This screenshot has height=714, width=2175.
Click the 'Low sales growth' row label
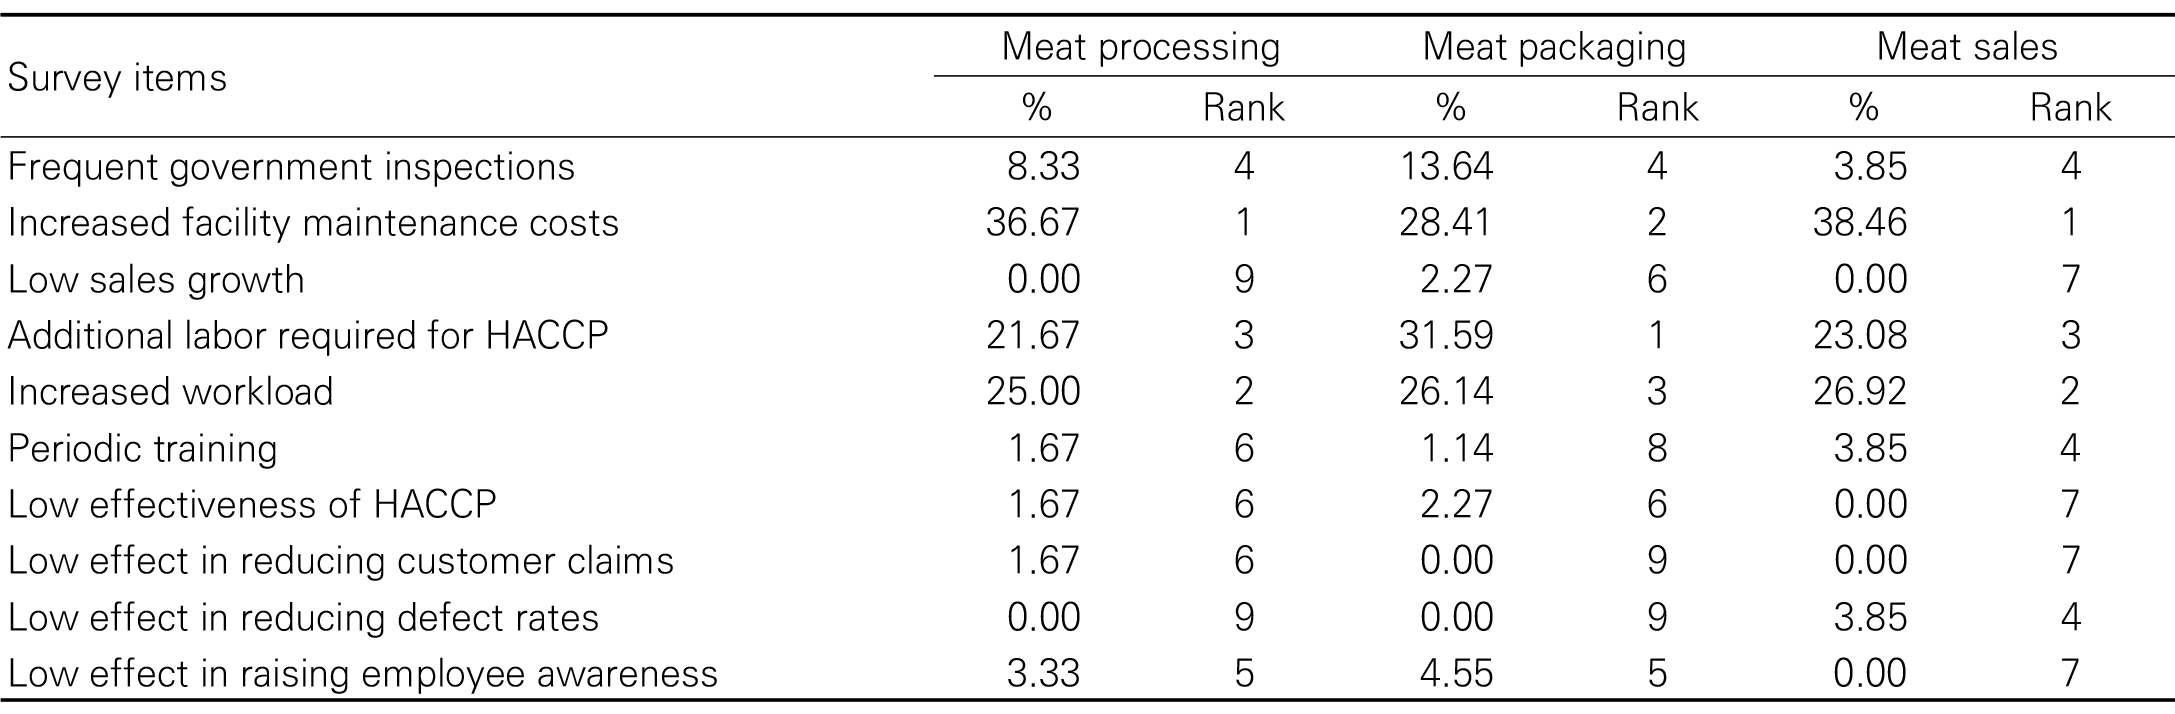156,279
